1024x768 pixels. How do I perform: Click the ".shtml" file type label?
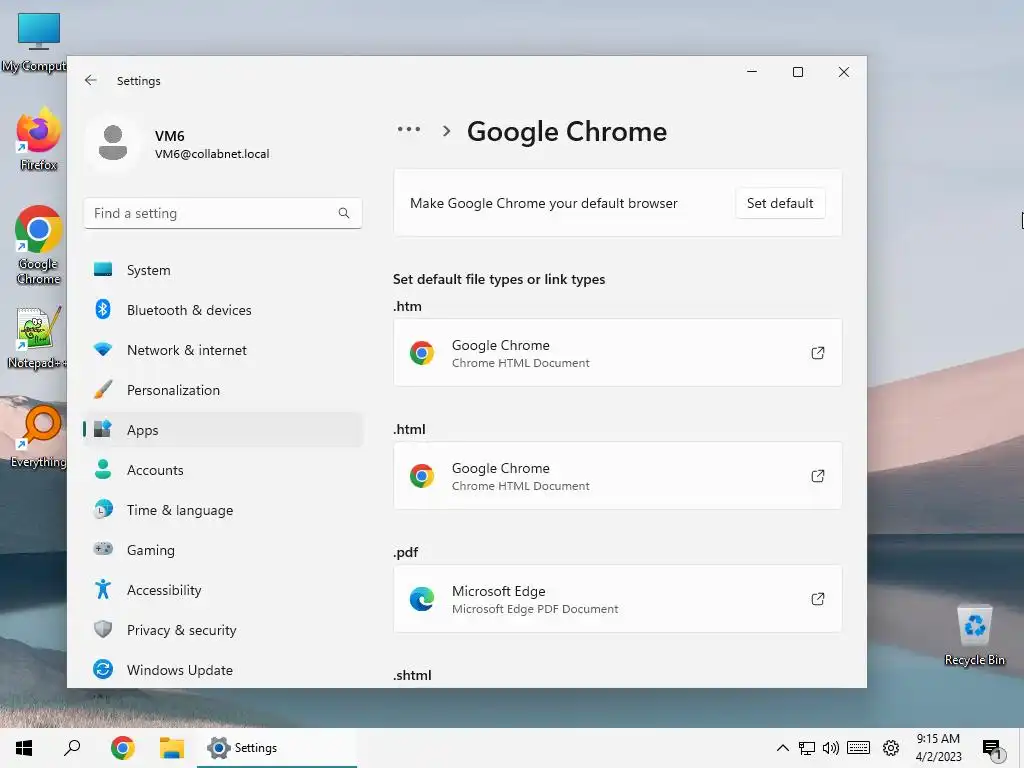(x=412, y=675)
